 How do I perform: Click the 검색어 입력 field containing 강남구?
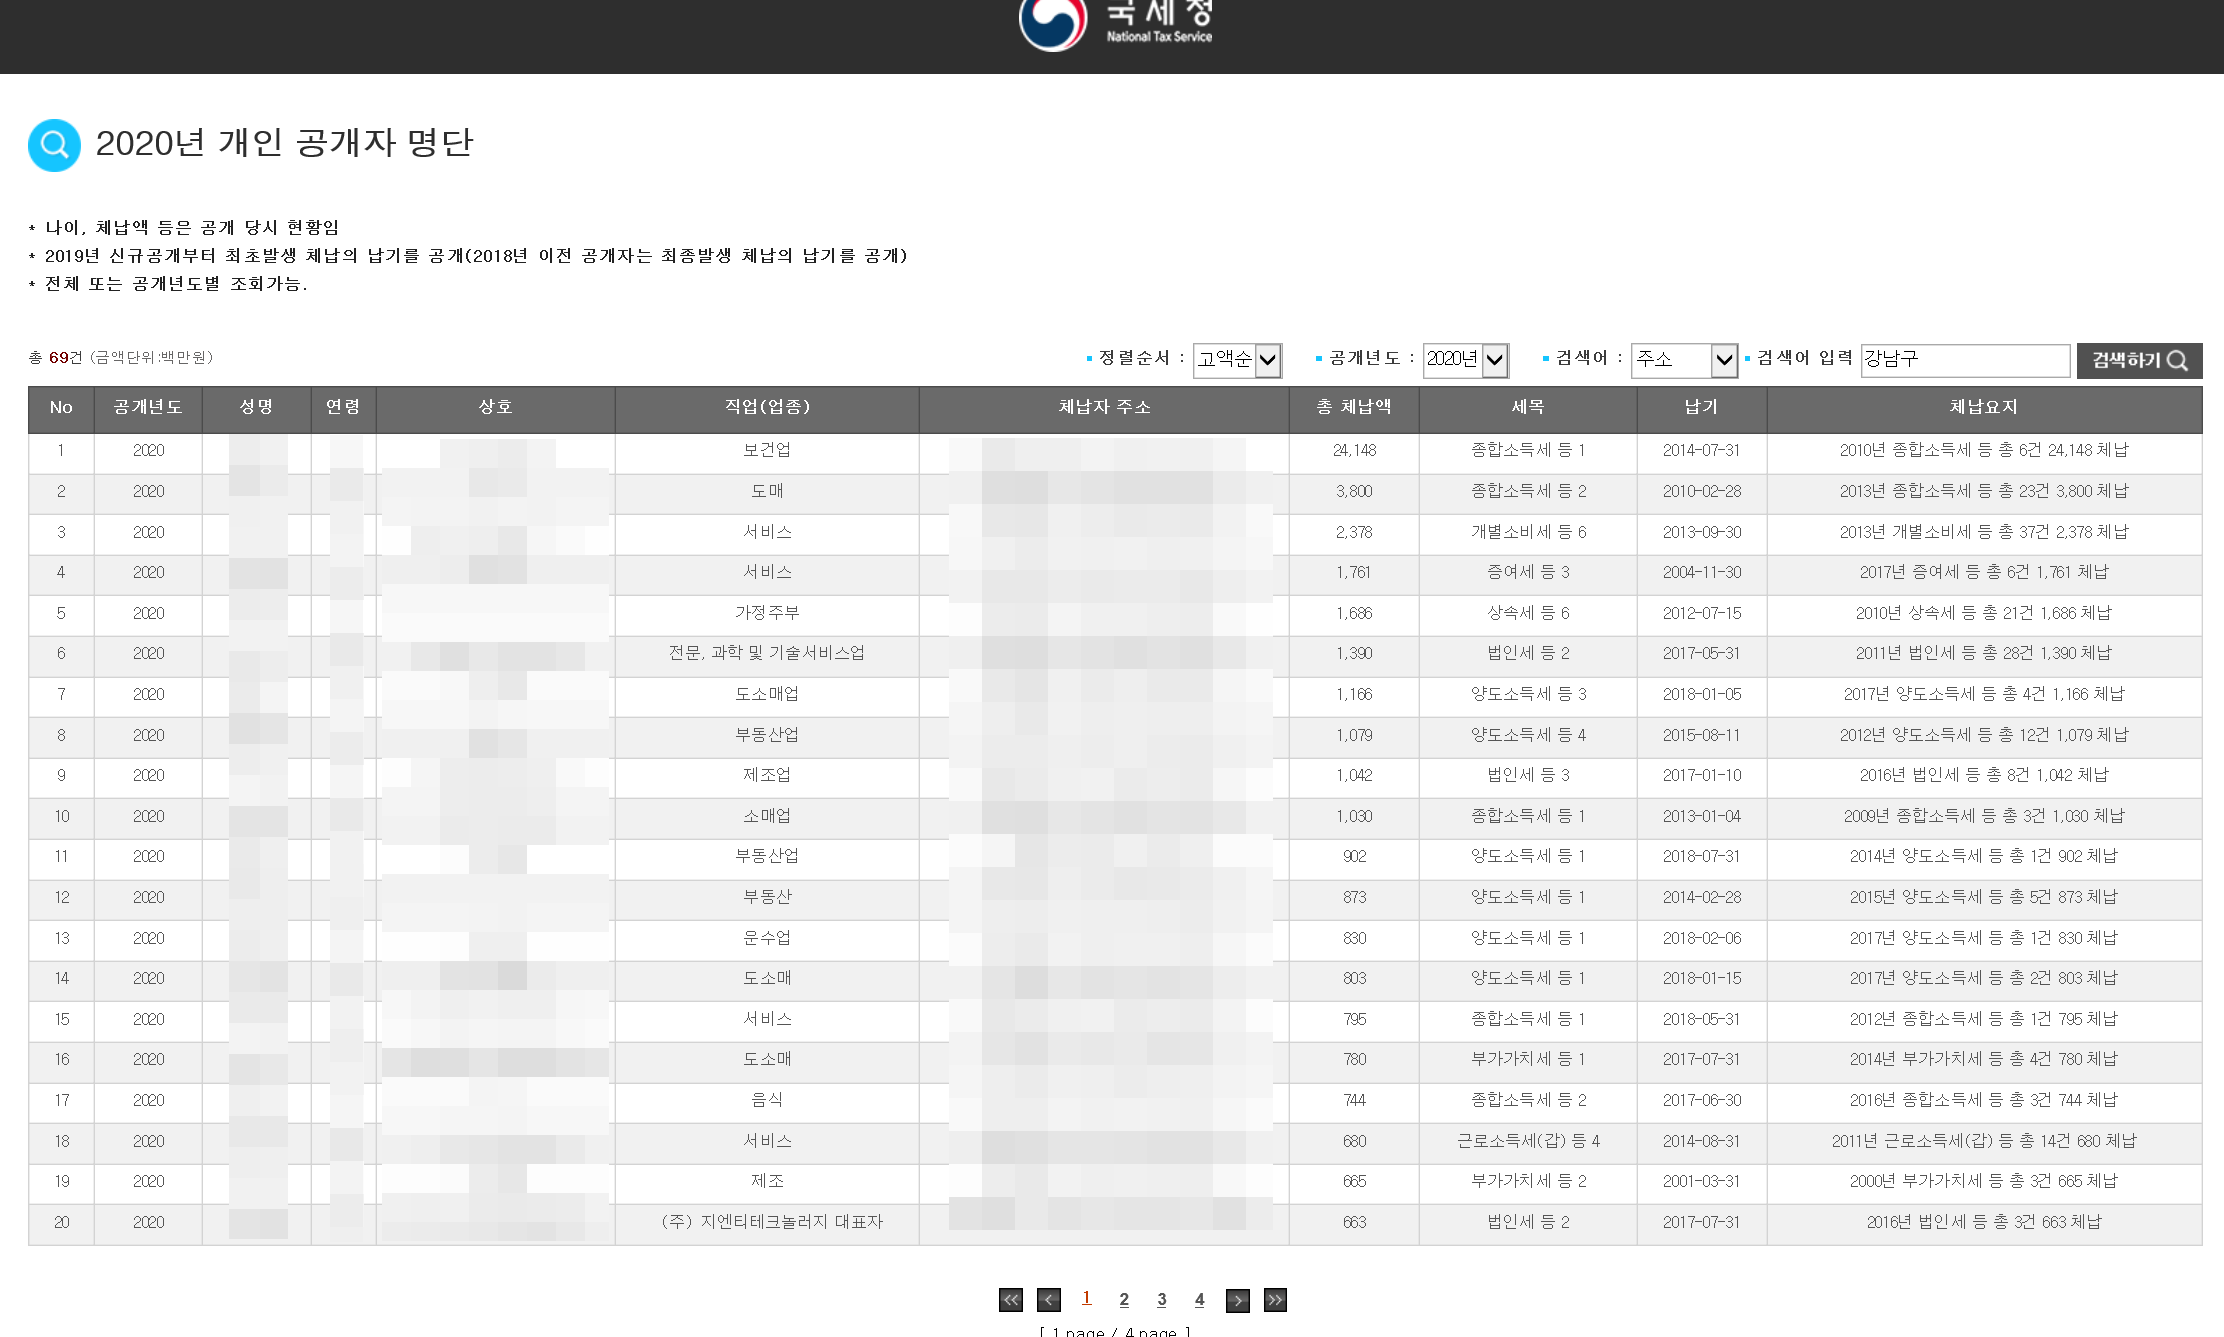[1964, 360]
